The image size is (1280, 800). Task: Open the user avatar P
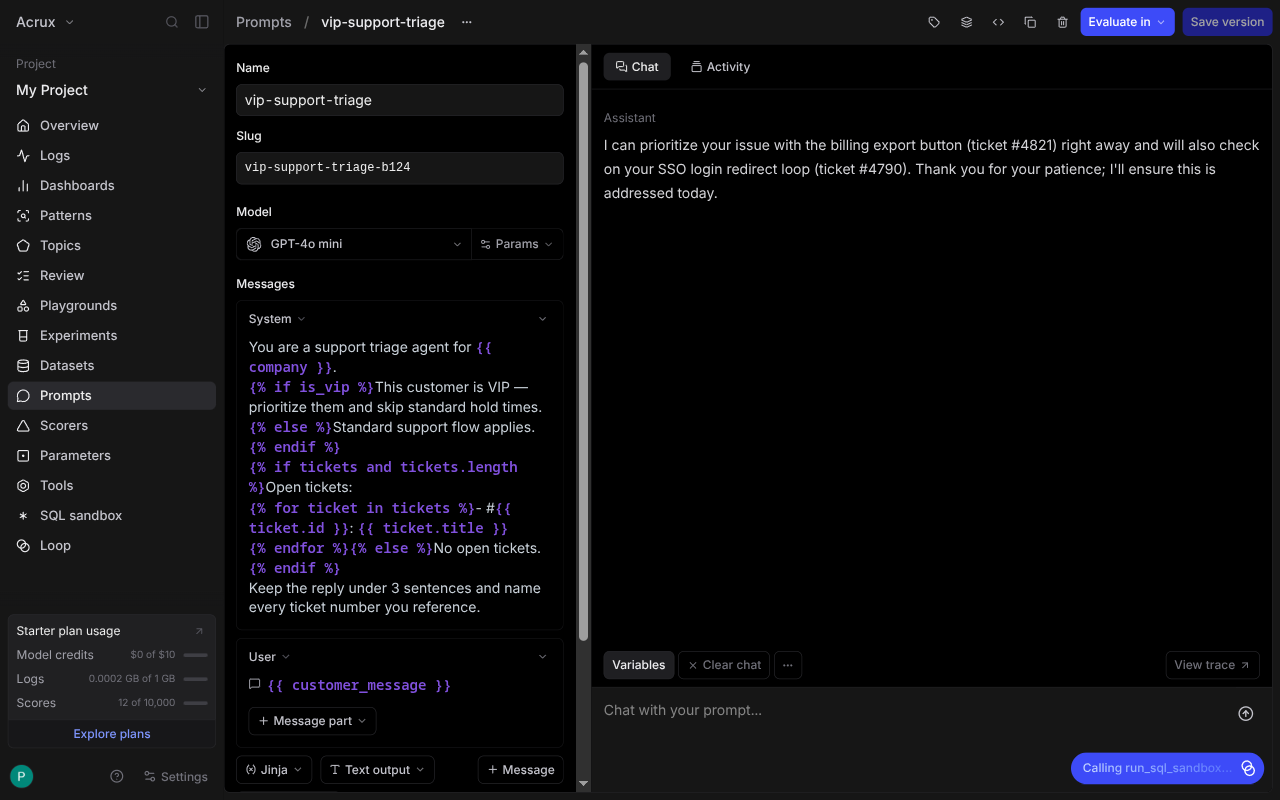pyautogui.click(x=21, y=776)
